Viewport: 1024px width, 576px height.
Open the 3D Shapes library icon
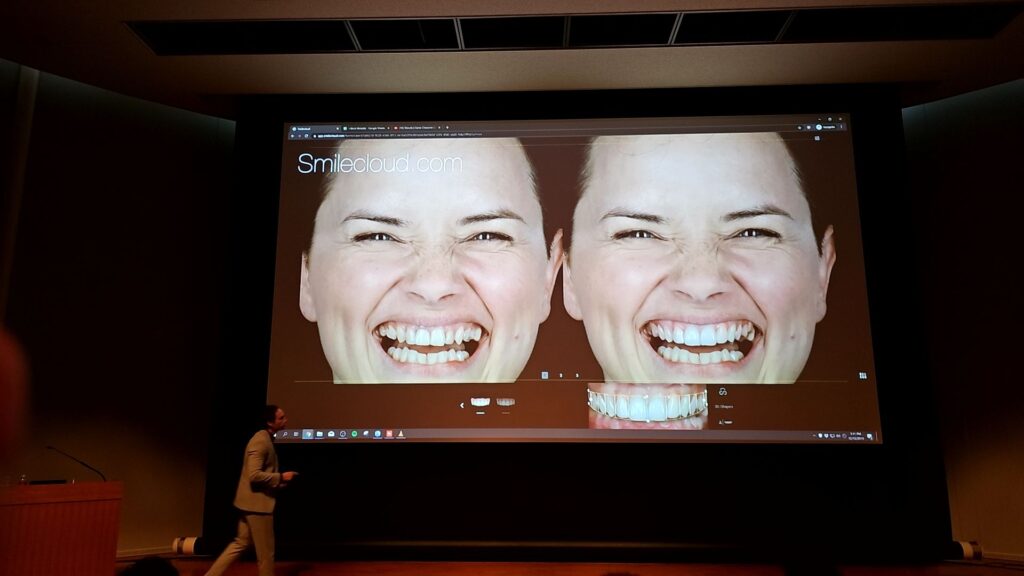point(722,392)
